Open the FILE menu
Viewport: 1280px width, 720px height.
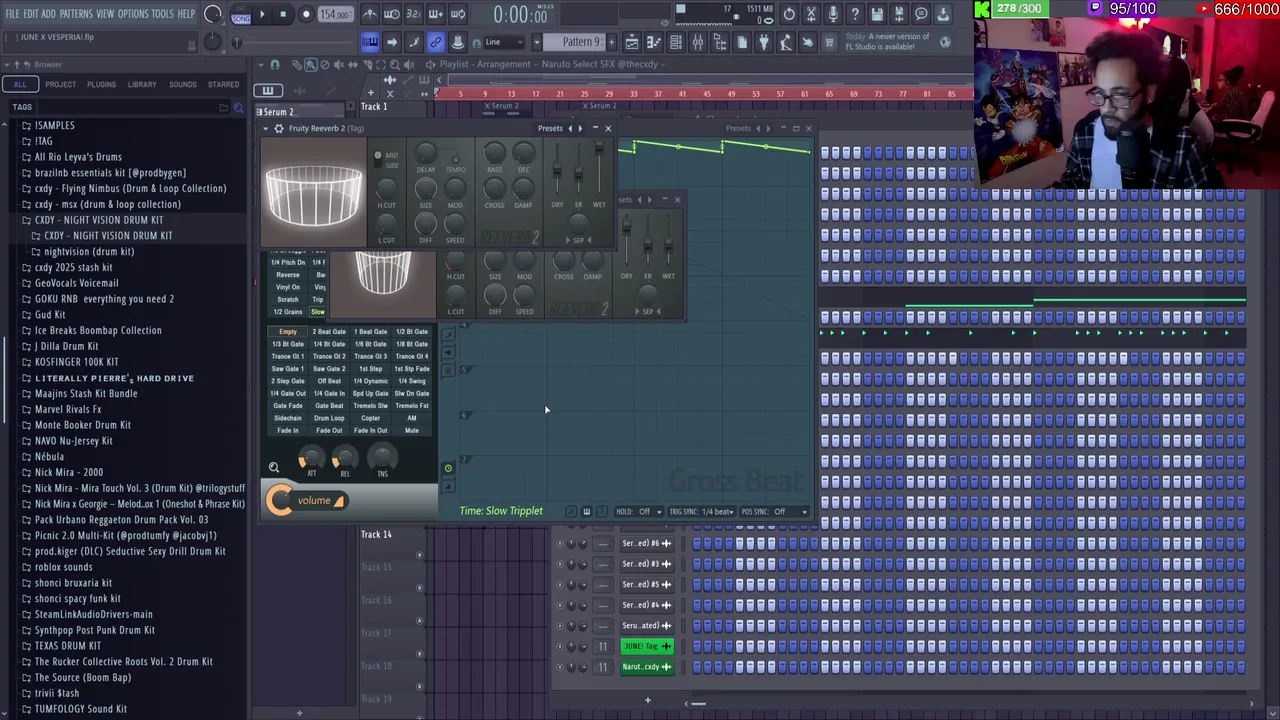12,14
